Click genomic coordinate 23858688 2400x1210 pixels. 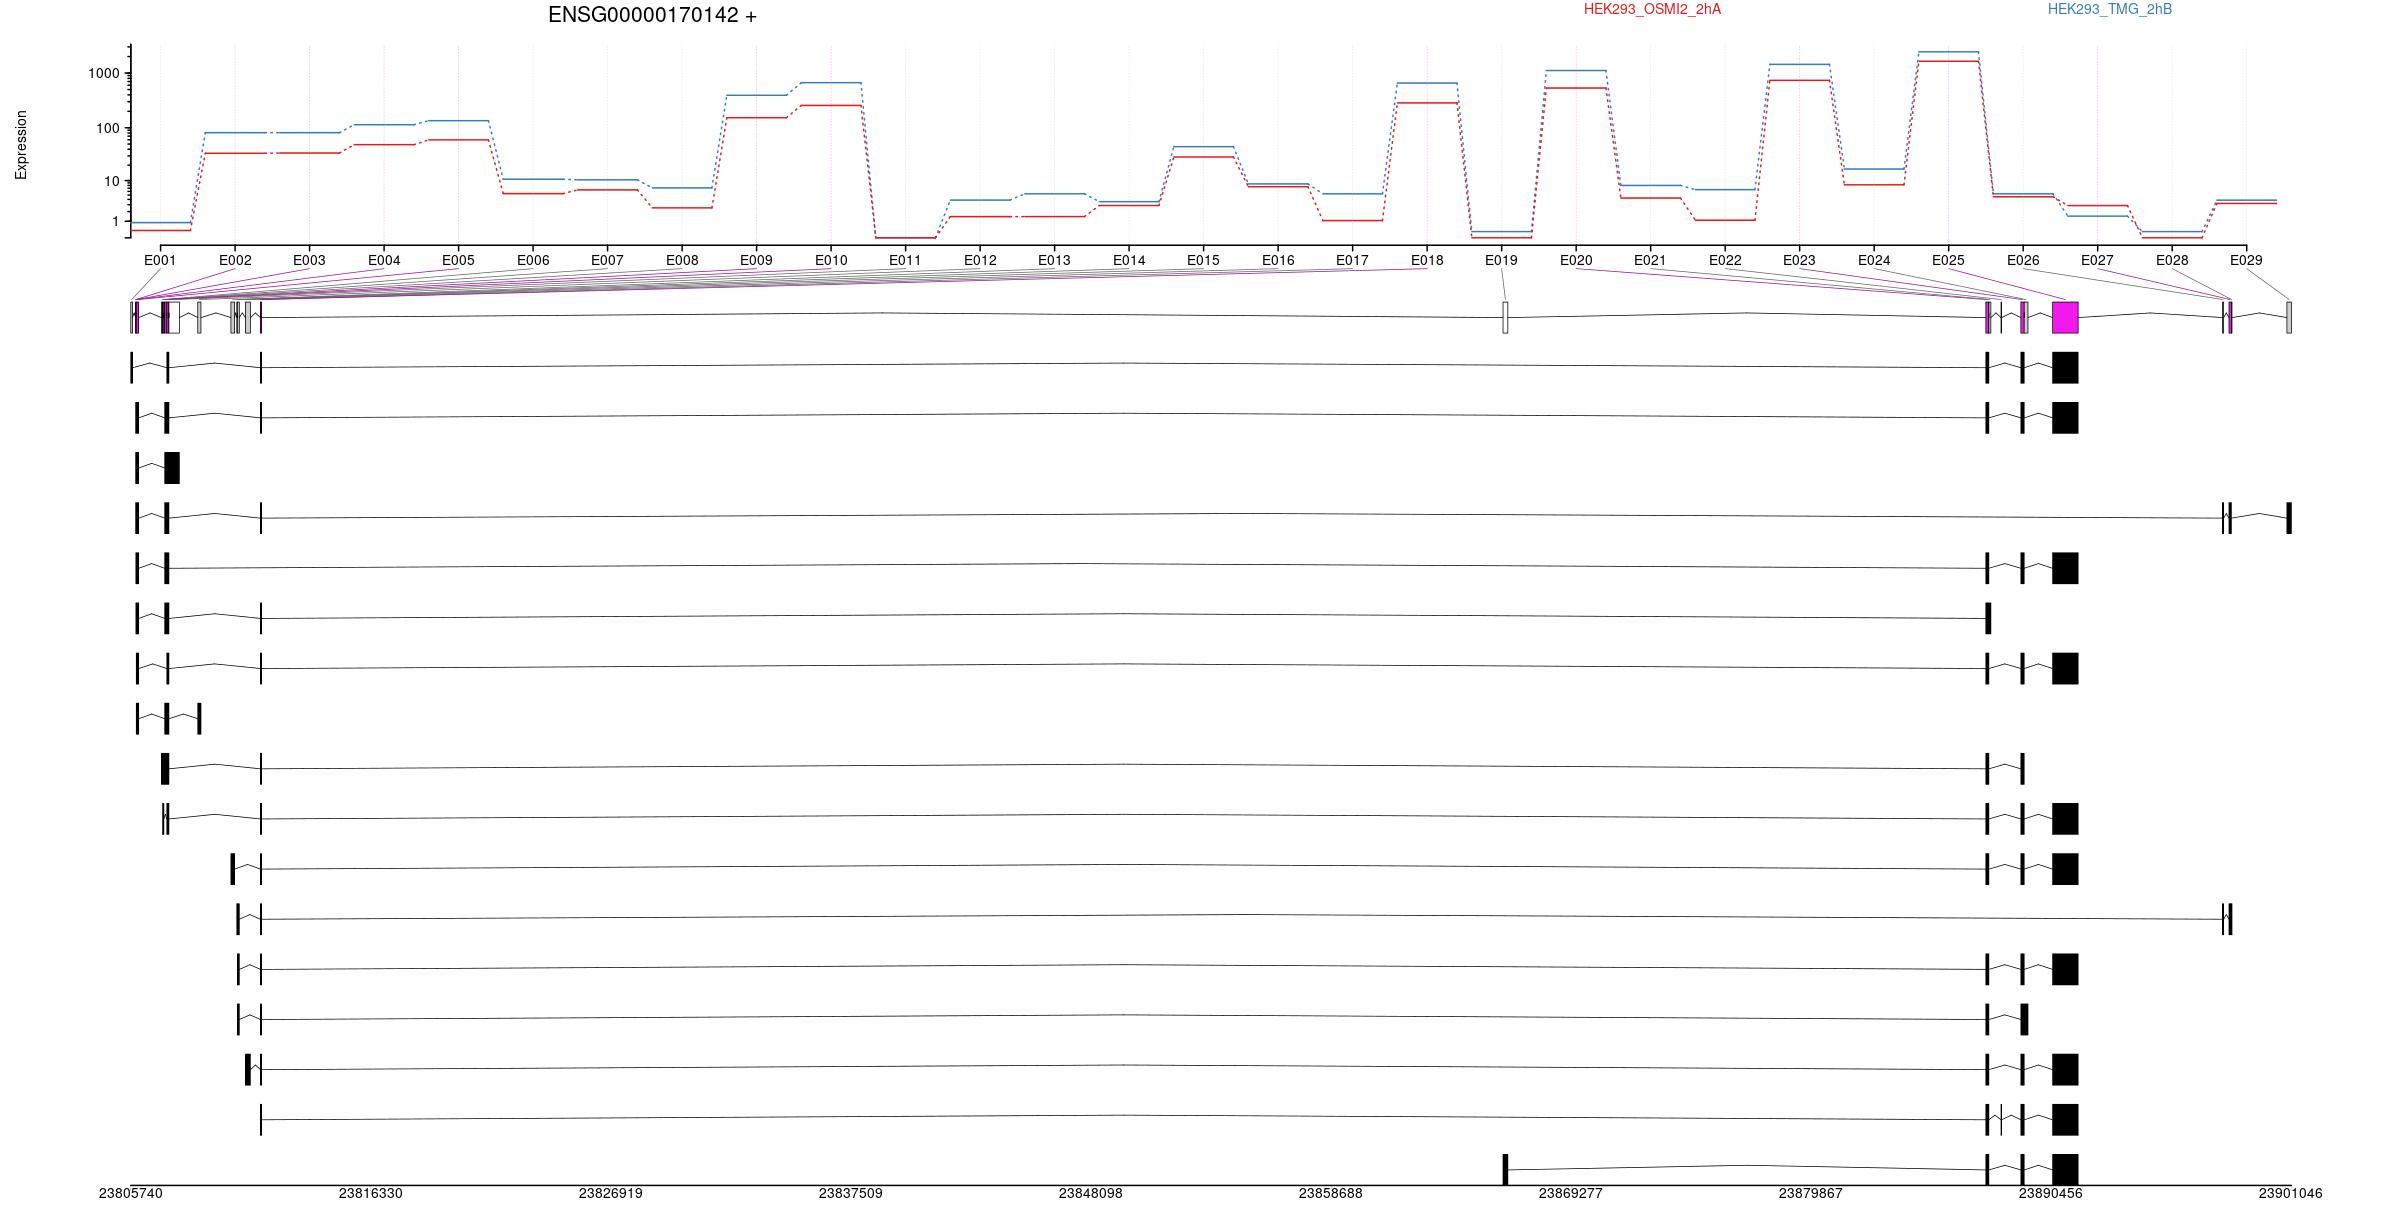click(x=1331, y=1193)
